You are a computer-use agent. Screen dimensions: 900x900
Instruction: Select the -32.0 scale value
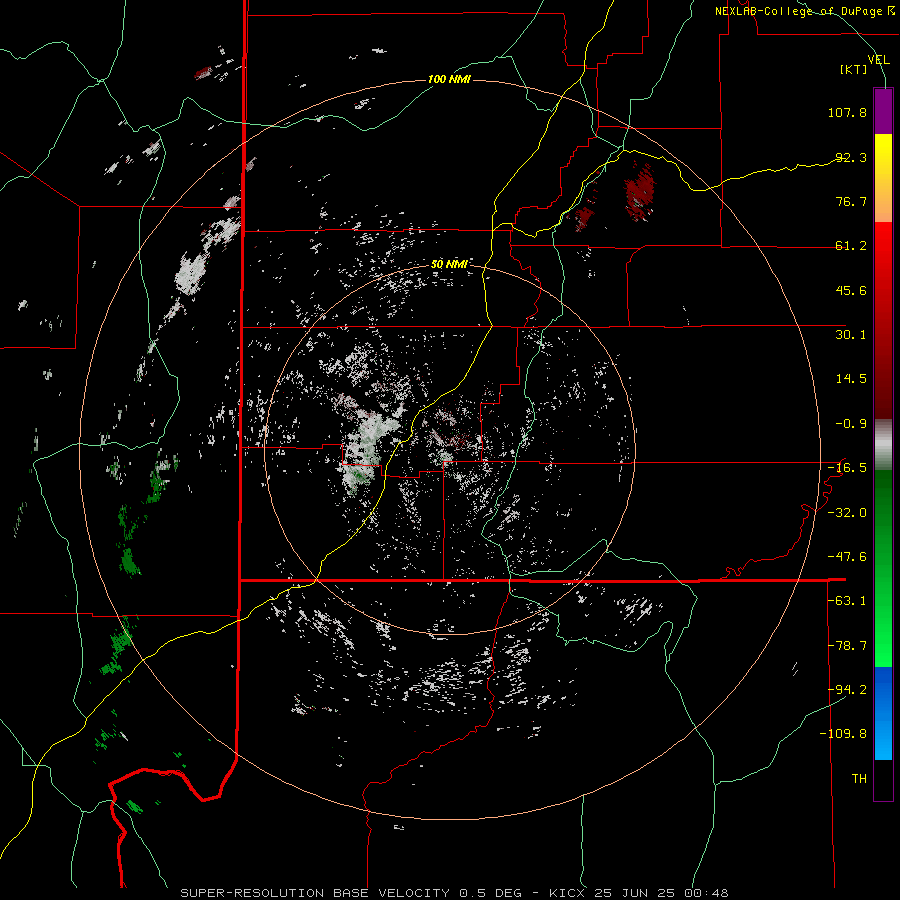pos(847,513)
